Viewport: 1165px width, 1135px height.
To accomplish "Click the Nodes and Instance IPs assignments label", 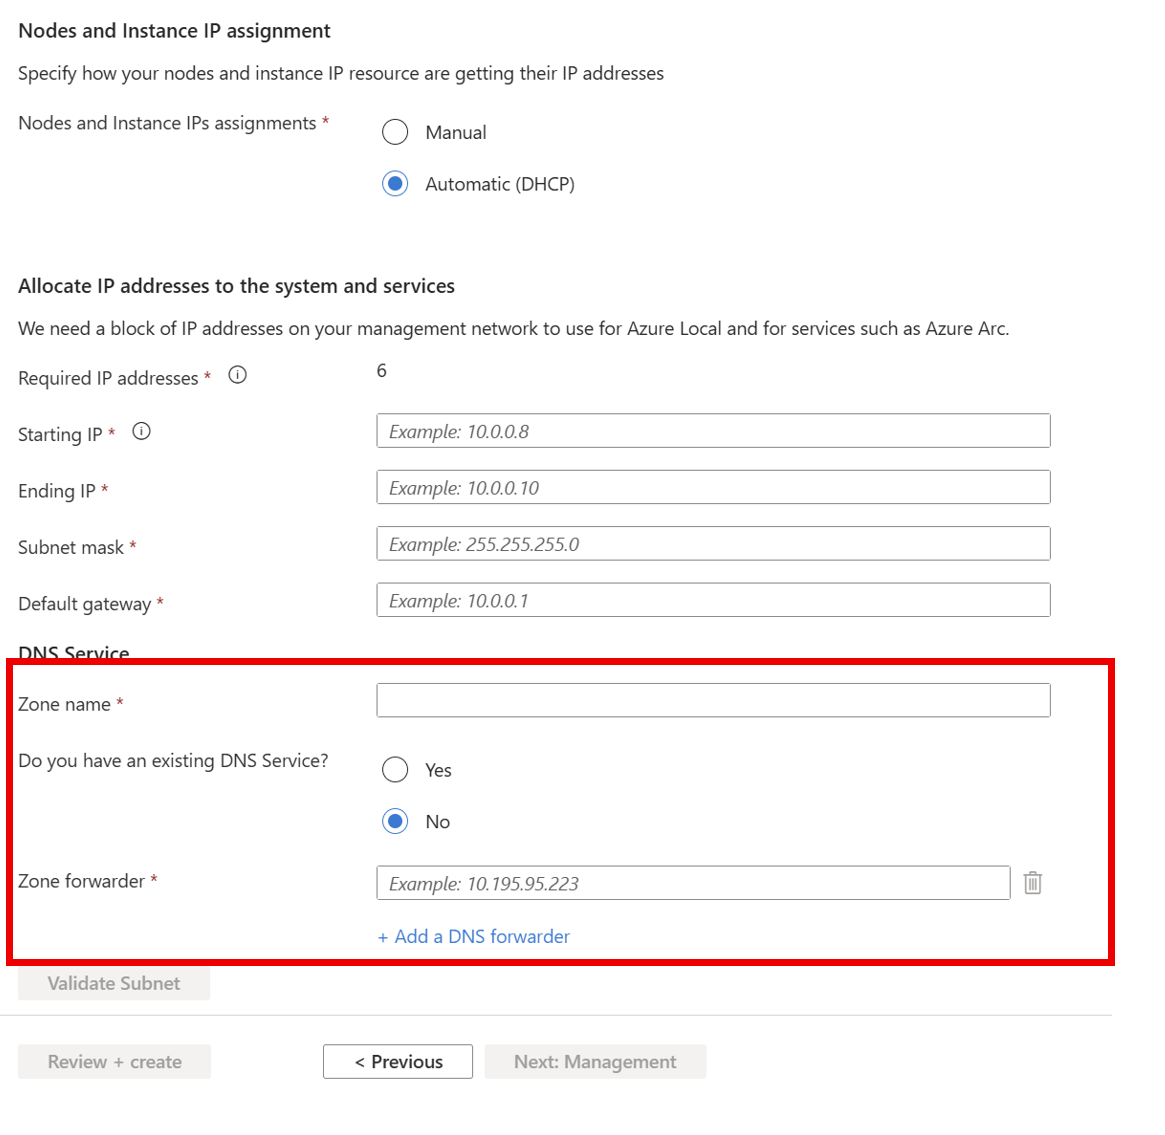I will (167, 123).
